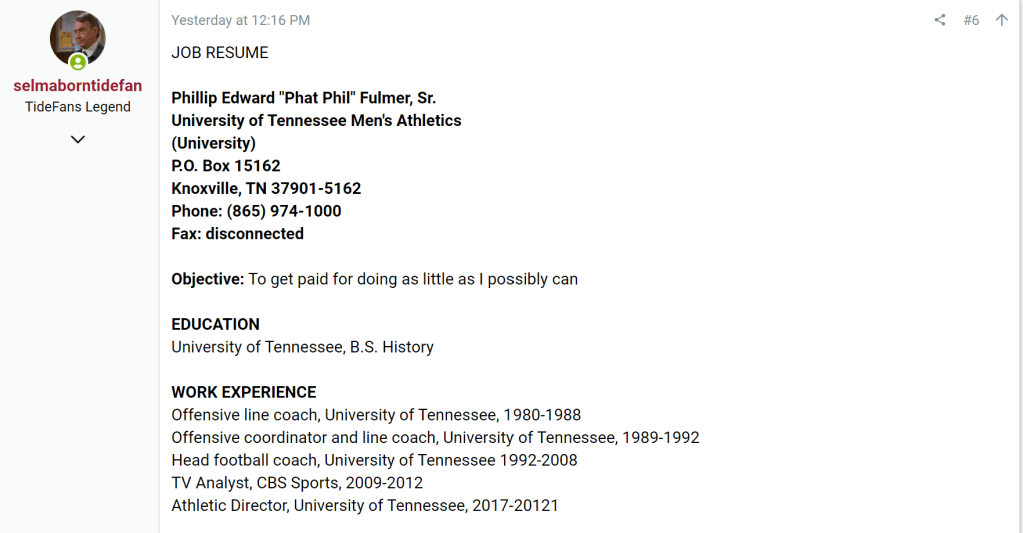Expand user details chevron below TideFans Legend
The height and width of the screenshot is (533, 1023).
78,139
